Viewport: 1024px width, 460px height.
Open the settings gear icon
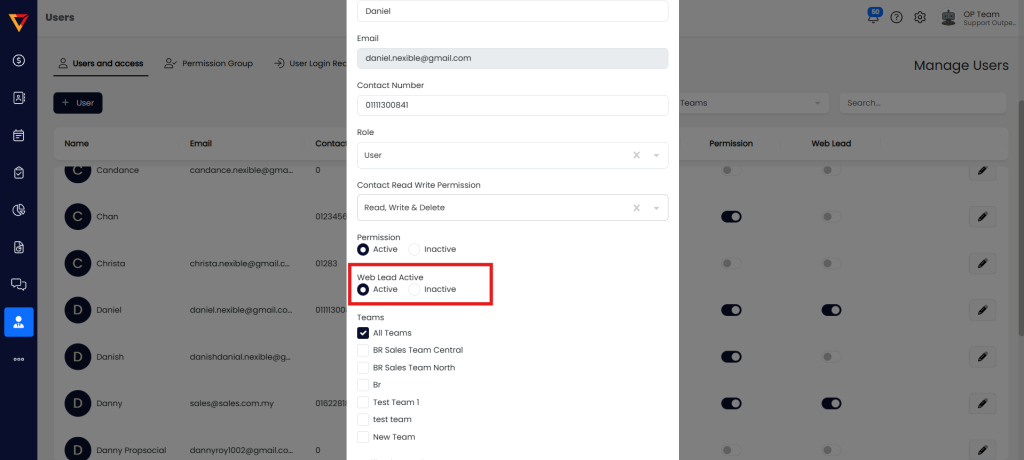920,17
